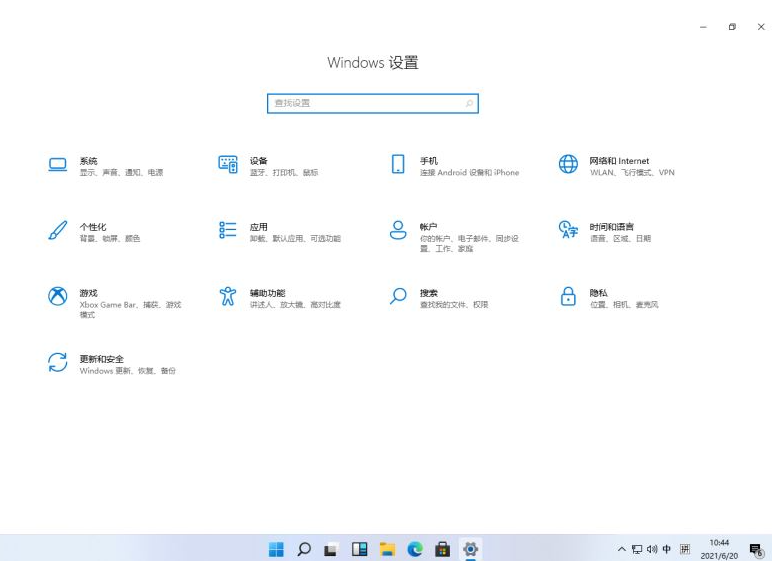Image resolution: width=776 pixels, height=561 pixels.
Task: Open the 搜索 (Search) settings category
Action: pos(428,293)
